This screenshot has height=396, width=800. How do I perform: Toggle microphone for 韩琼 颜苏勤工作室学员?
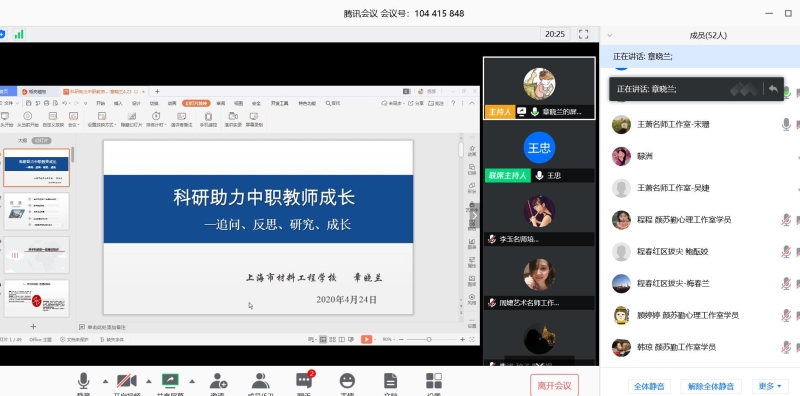[786, 348]
